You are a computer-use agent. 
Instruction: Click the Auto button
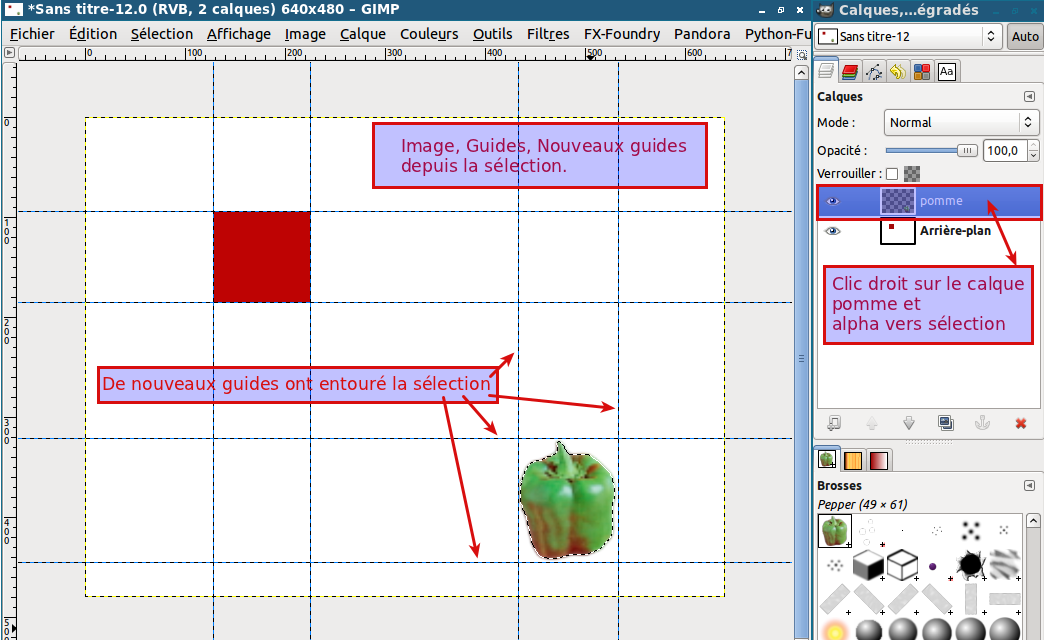(1024, 36)
